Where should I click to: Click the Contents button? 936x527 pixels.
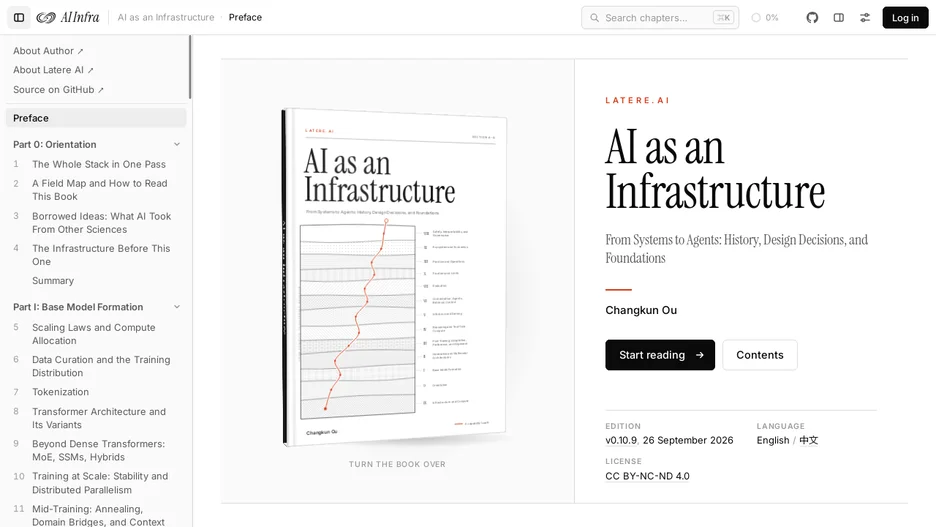point(759,355)
